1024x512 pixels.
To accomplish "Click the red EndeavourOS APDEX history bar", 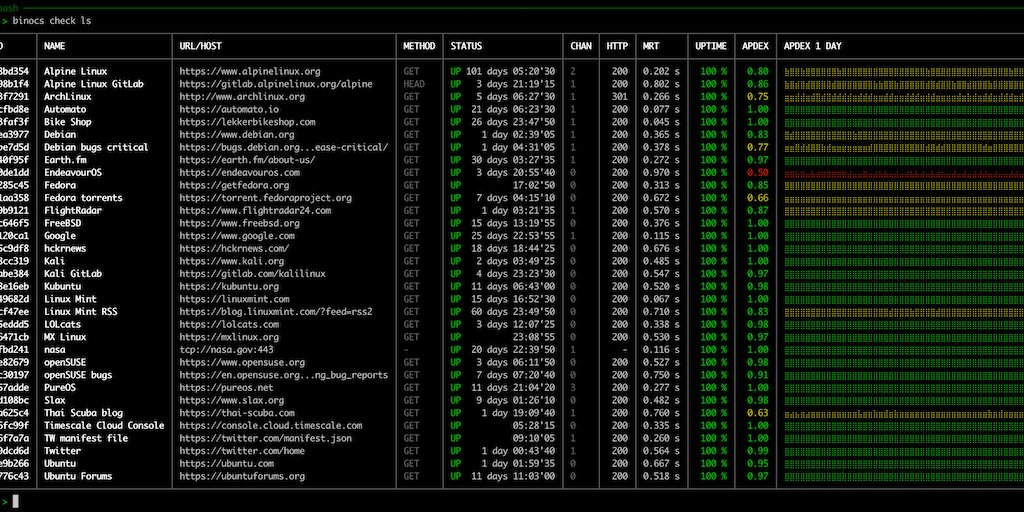I will pos(900,172).
